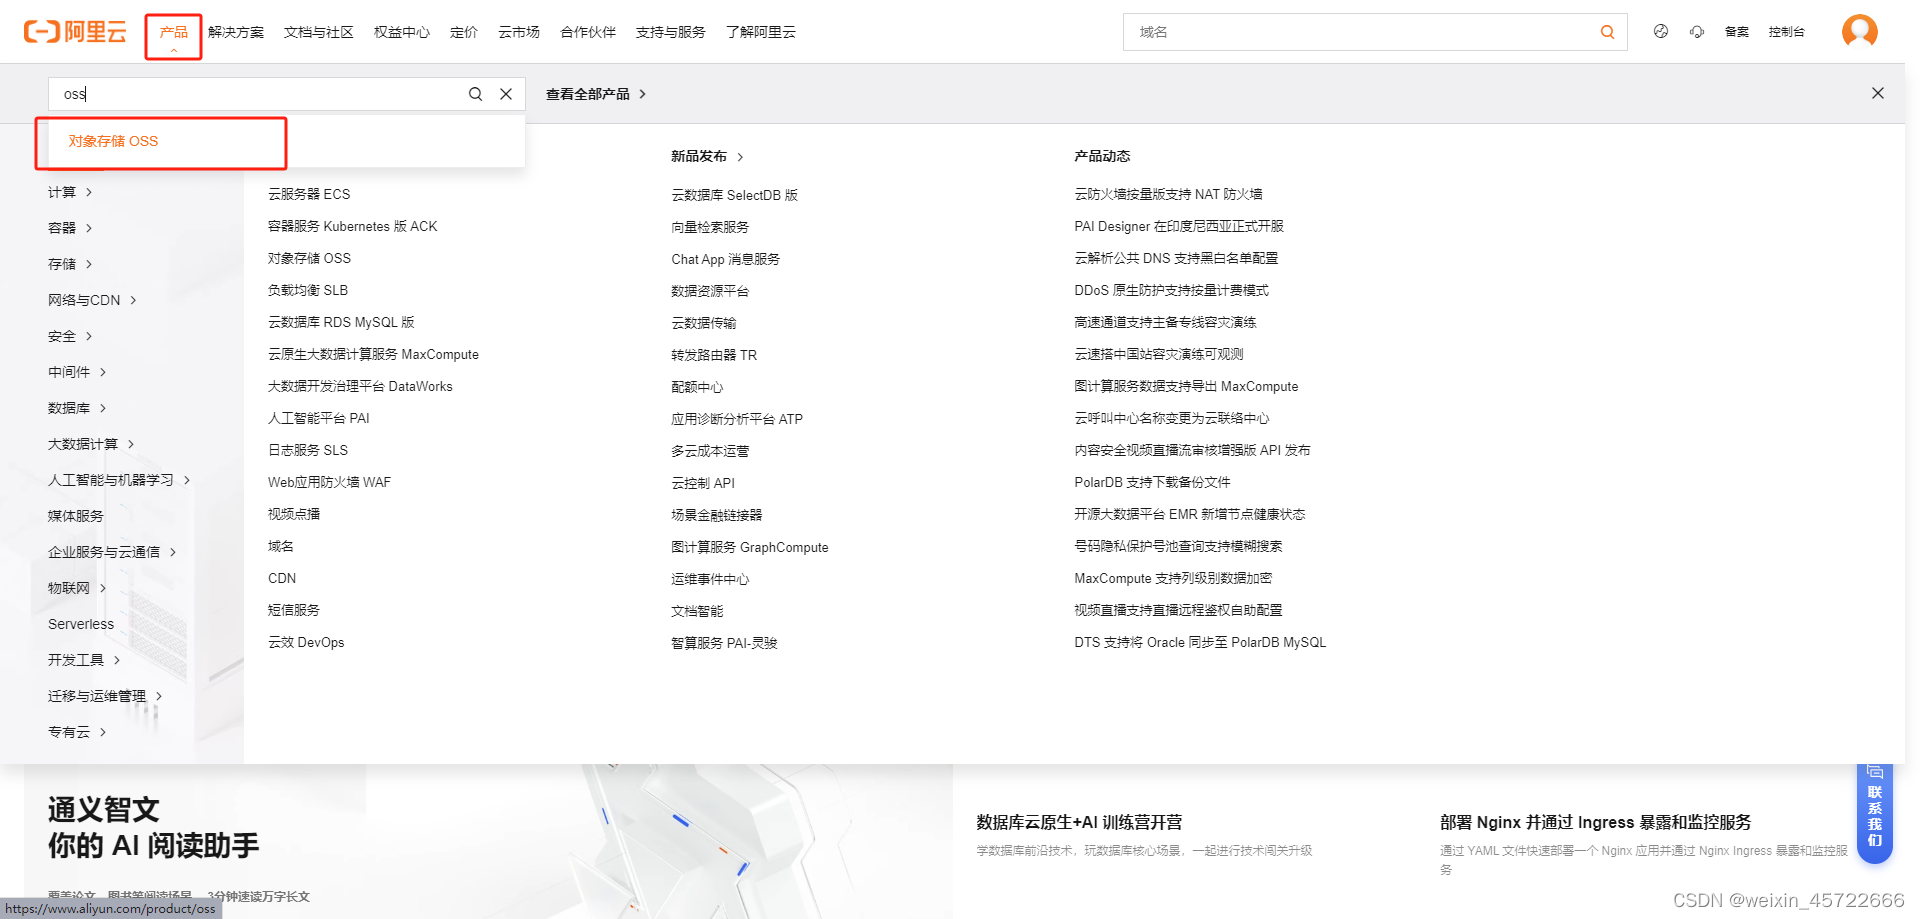Open the user avatar menu

pos(1860,31)
